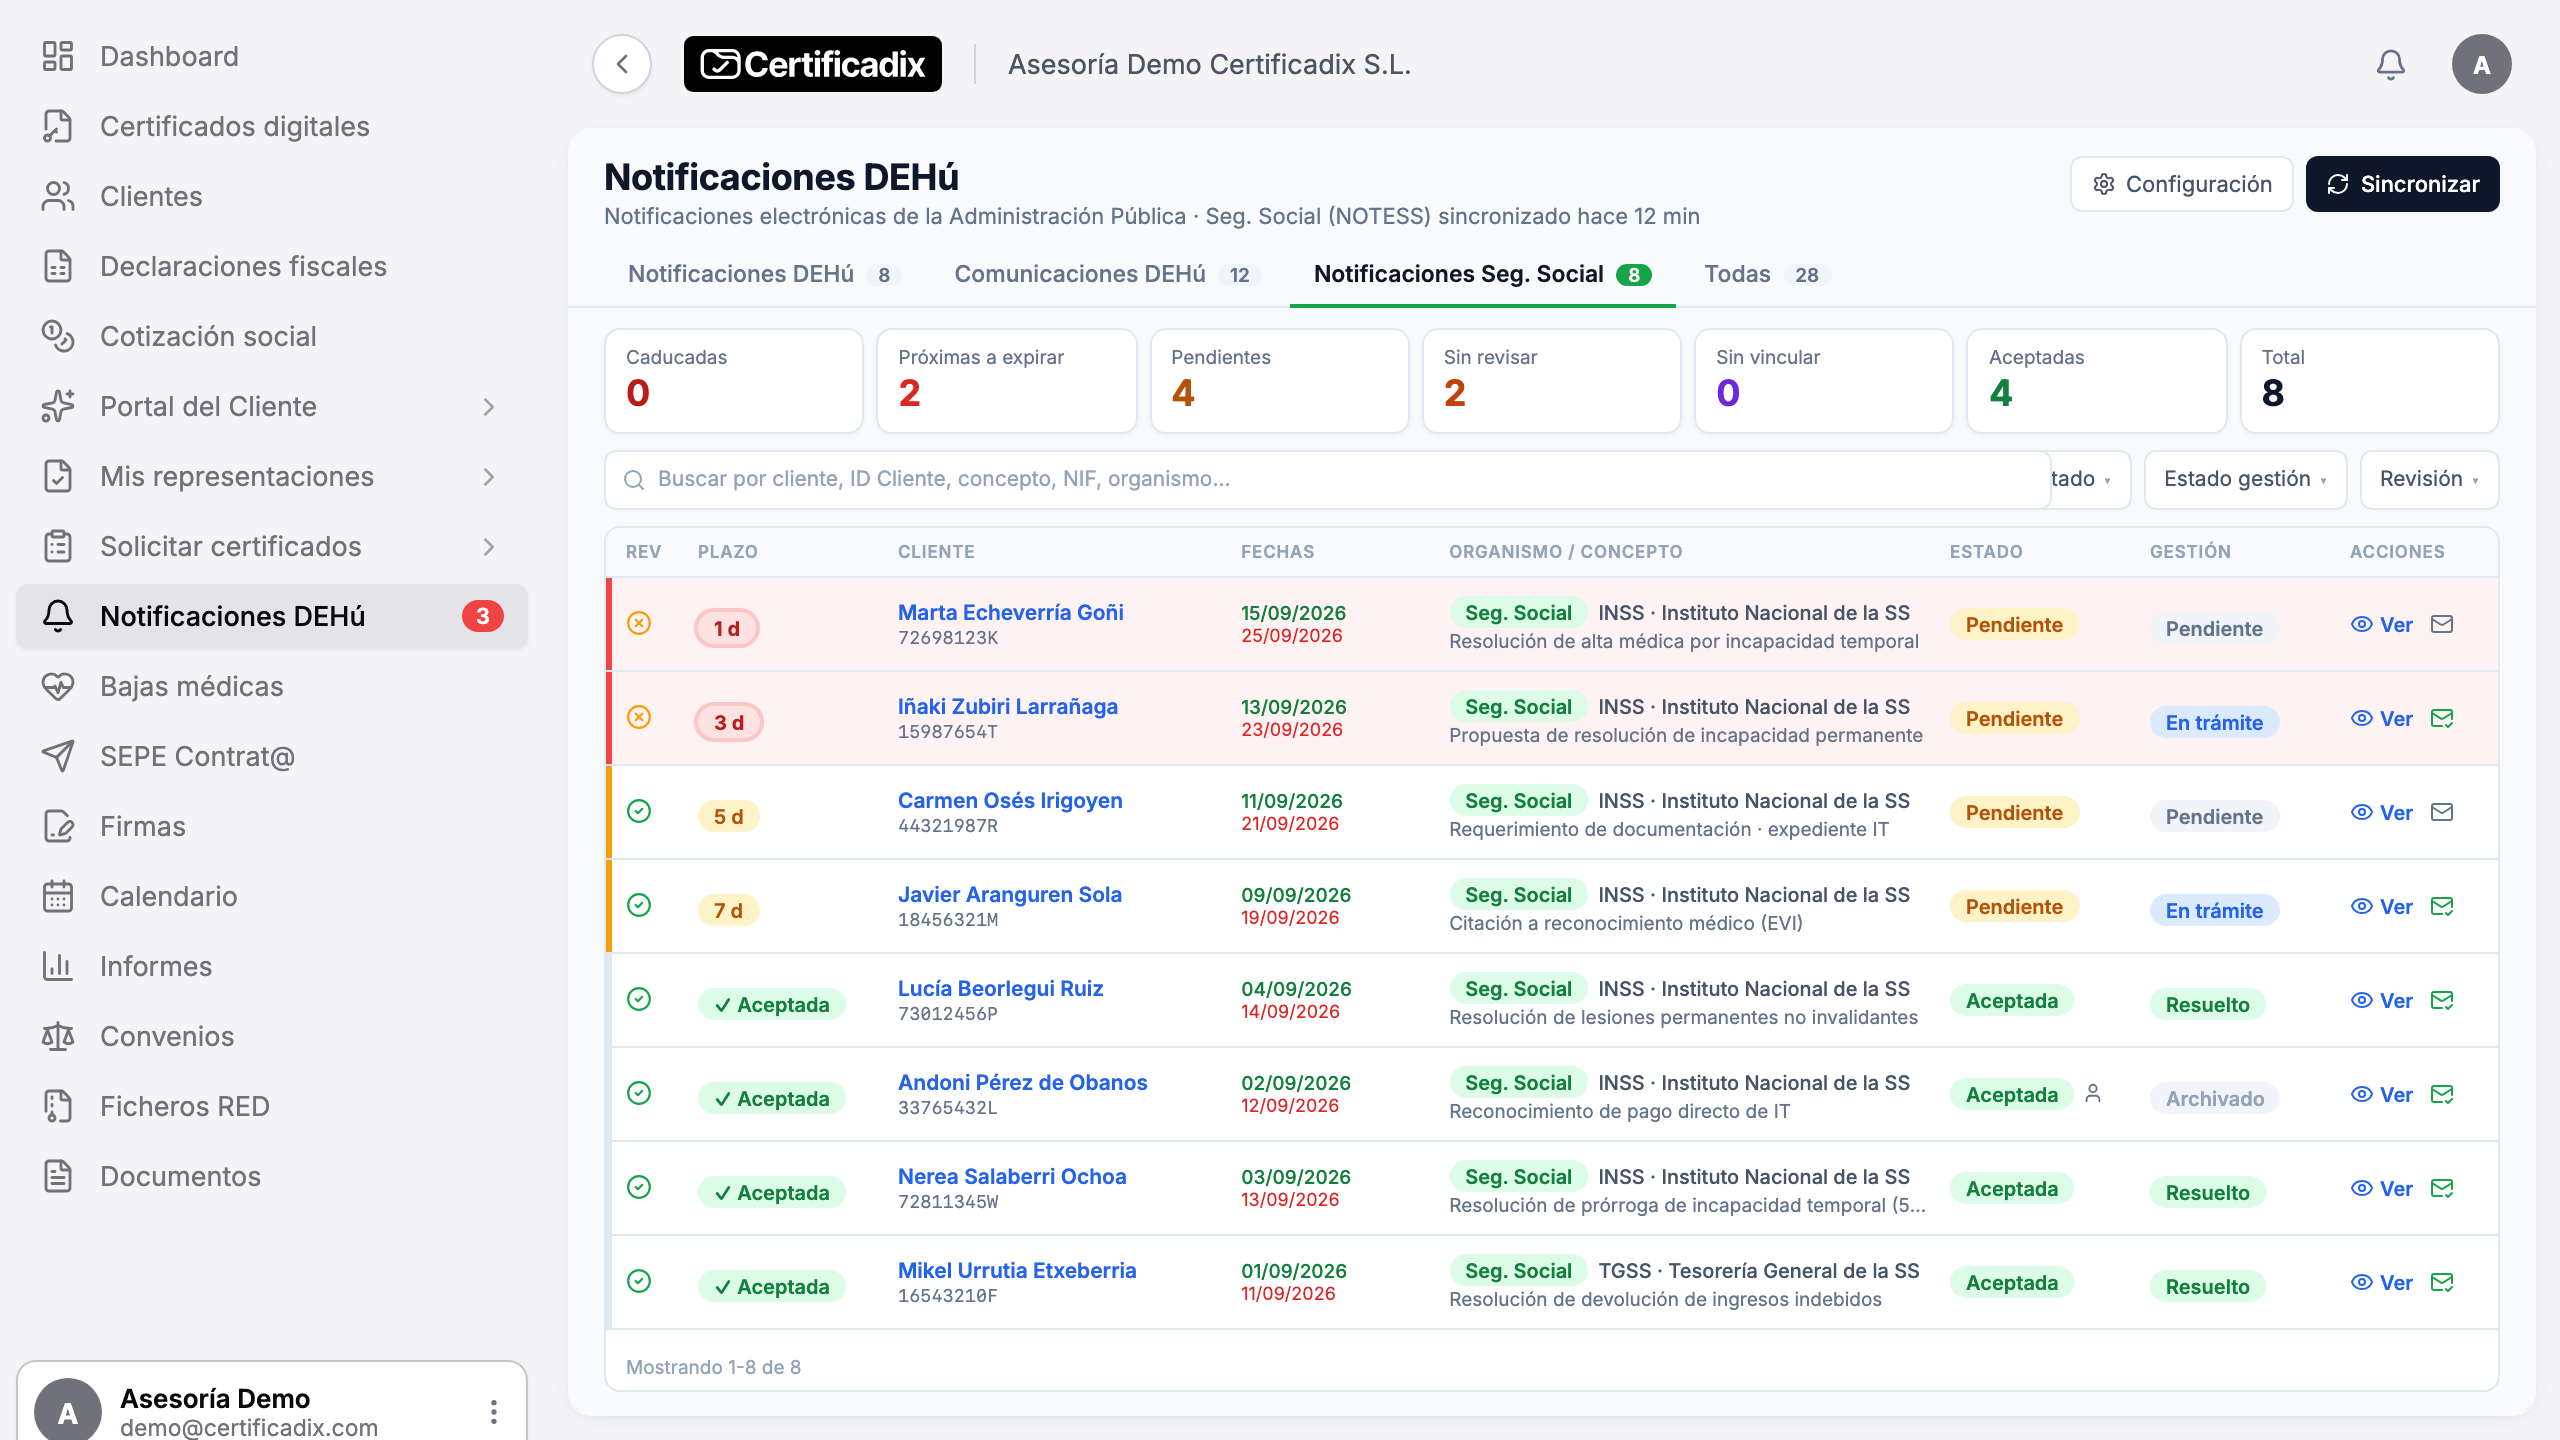Screen dimensions: 2560x1440
Task: Open Ficheros RED file item
Action: coord(272,1106)
